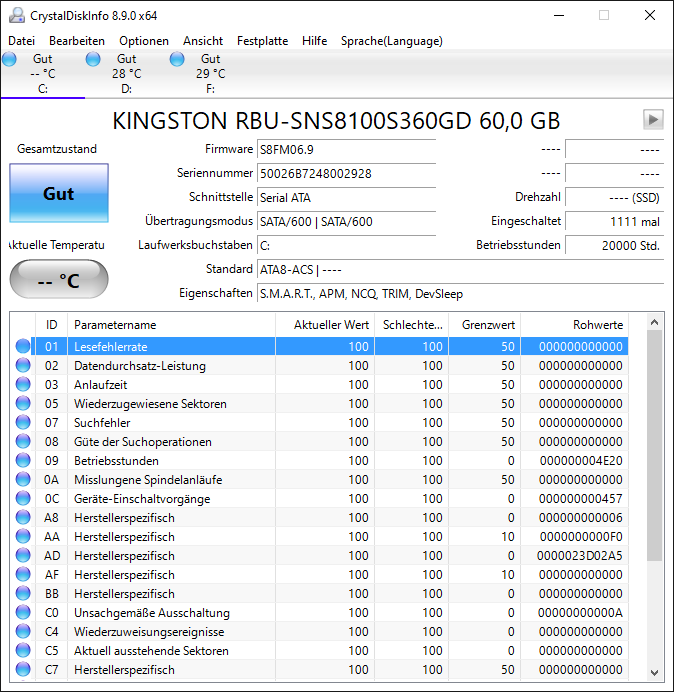The image size is (674, 692).
Task: Click the Firmware field S8FM06.9
Action: point(346,150)
